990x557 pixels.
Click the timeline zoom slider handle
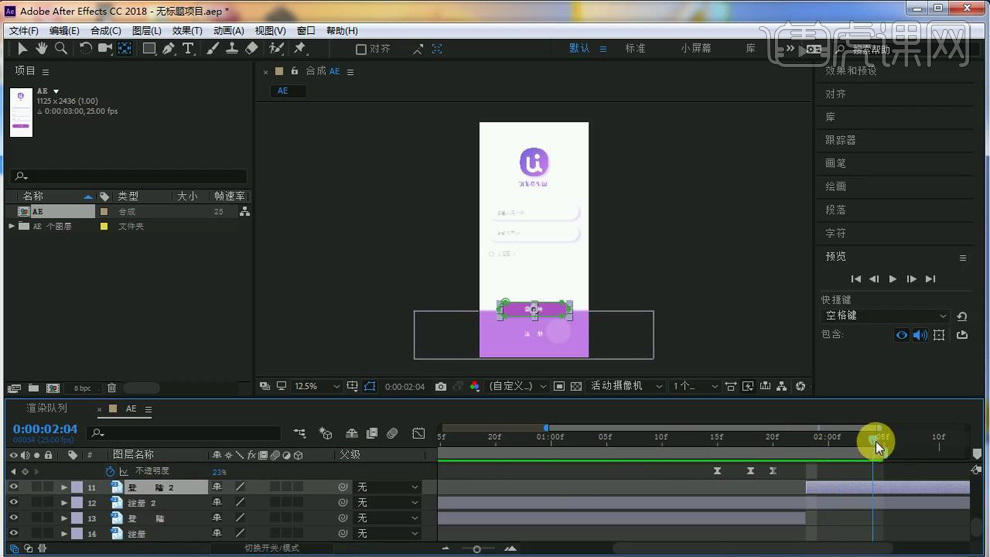pos(477,548)
